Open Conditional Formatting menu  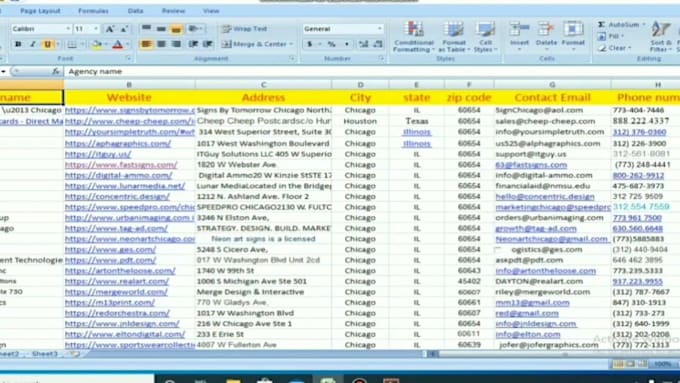tap(413, 37)
